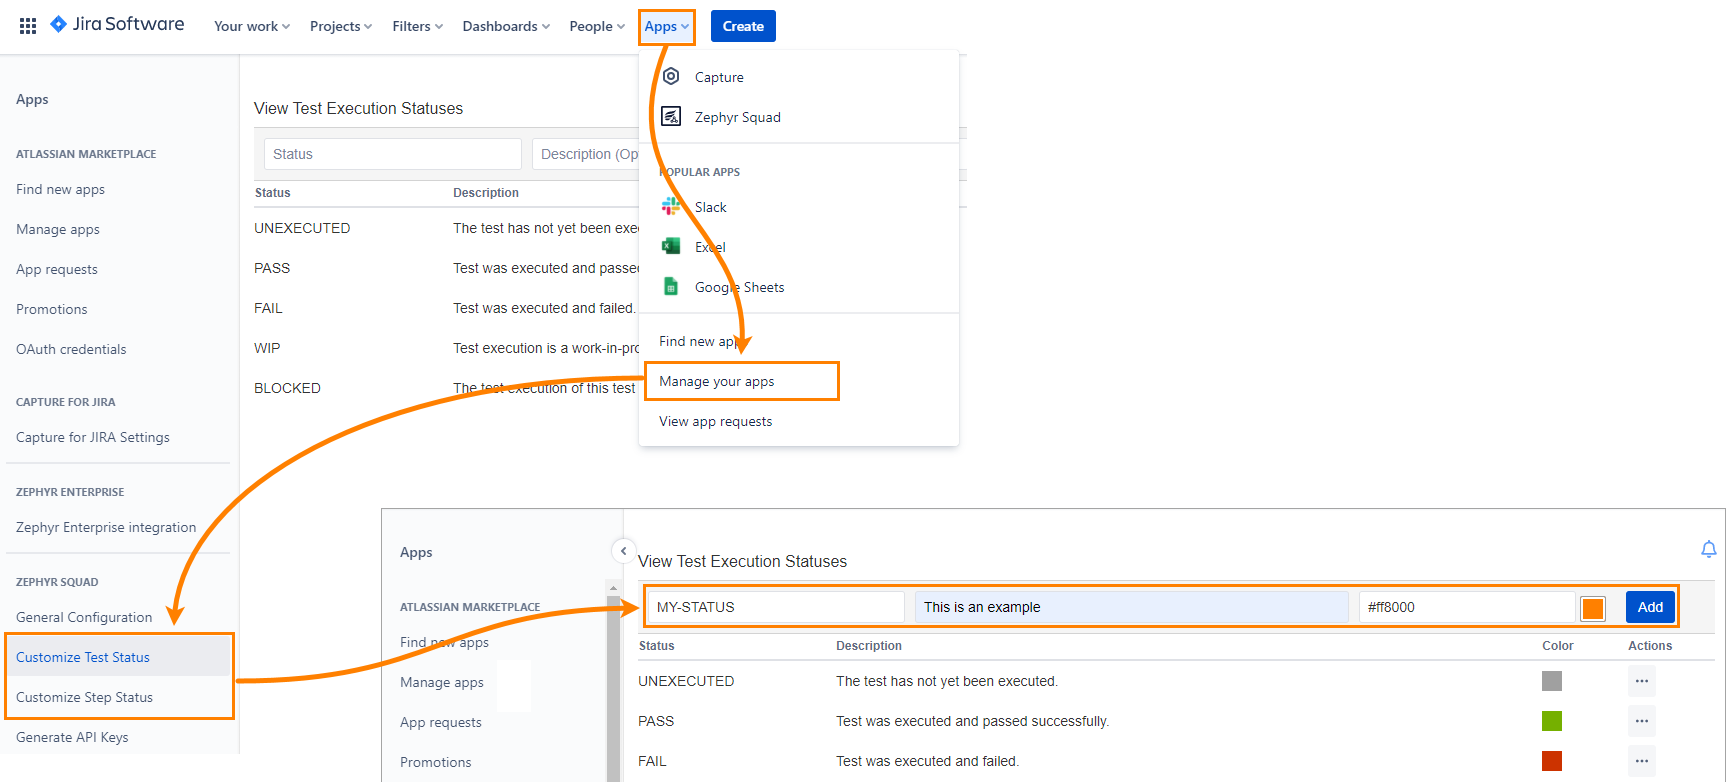This screenshot has height=782, width=1726.
Task: Open actions menu for PASS status
Action: coord(1642,721)
